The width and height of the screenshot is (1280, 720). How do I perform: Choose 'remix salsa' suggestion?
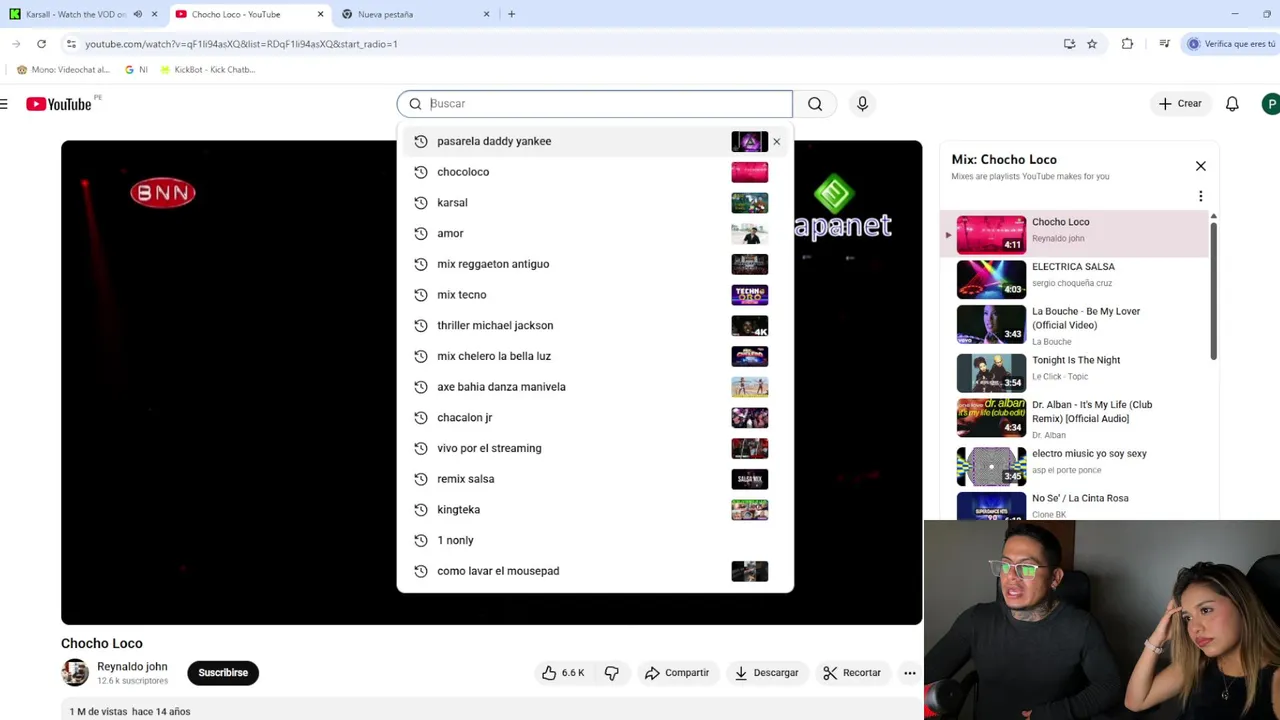click(x=595, y=478)
